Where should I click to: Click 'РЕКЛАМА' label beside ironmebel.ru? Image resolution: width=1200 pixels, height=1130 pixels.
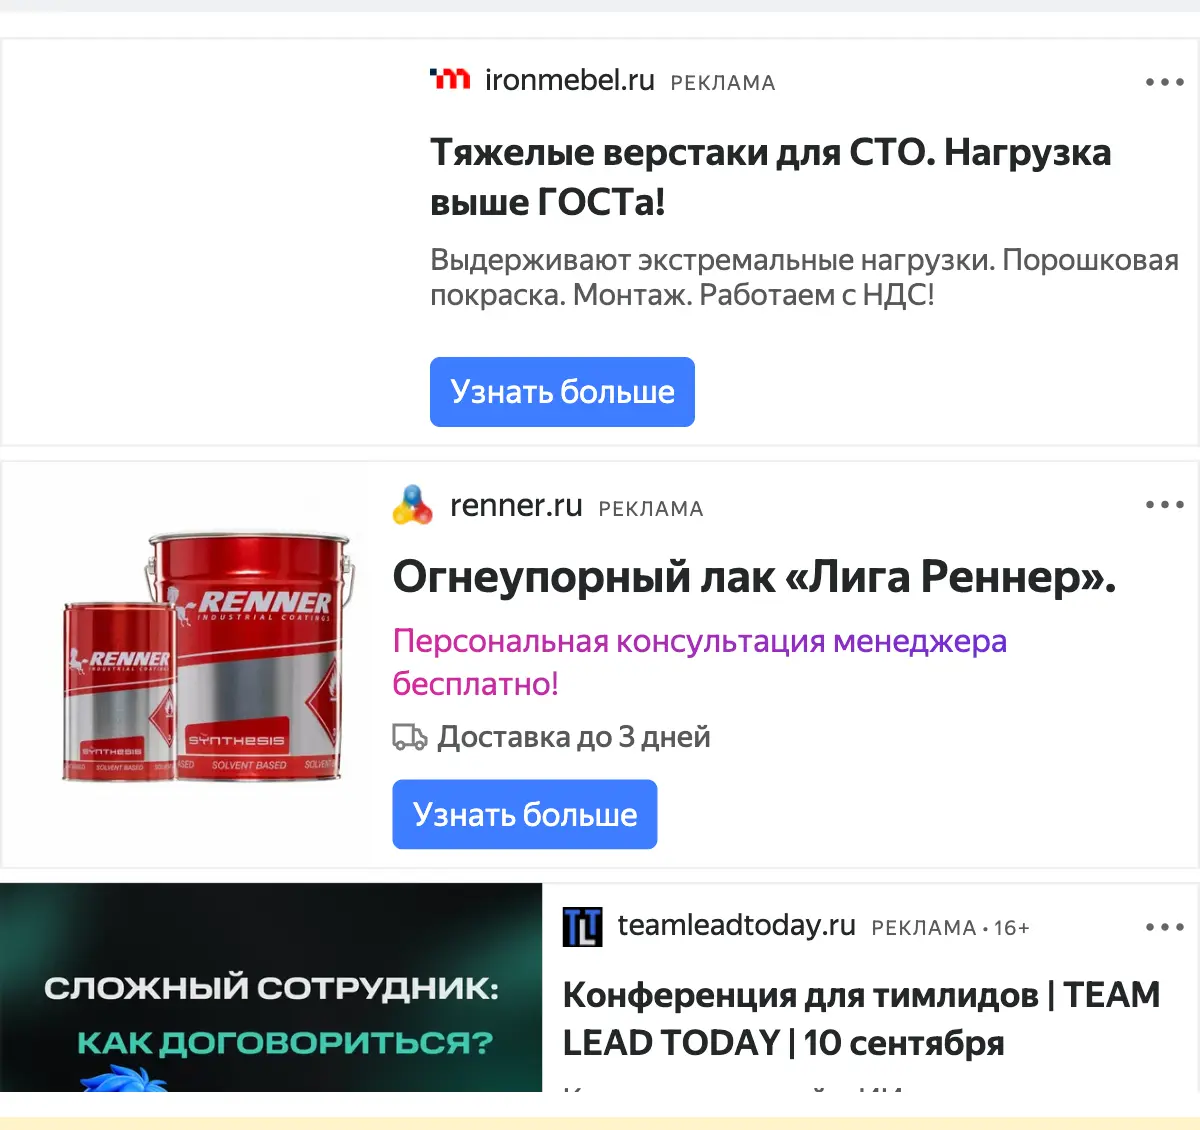[x=723, y=83]
